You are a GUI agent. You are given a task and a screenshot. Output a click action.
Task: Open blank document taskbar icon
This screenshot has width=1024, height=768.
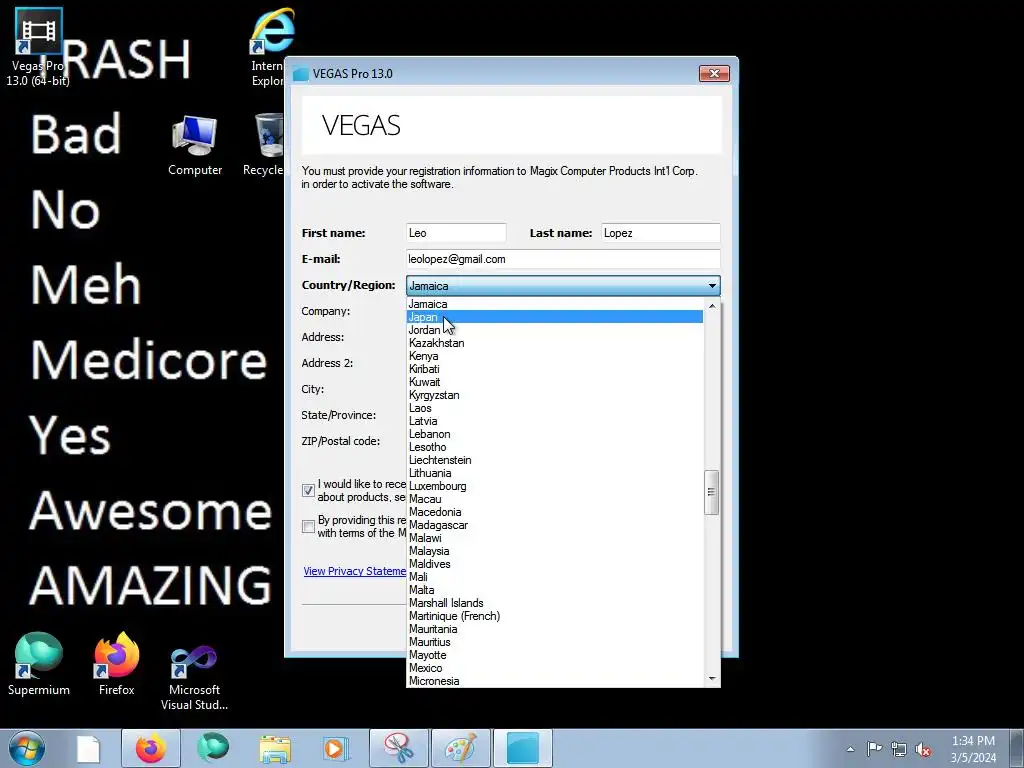tap(88, 749)
